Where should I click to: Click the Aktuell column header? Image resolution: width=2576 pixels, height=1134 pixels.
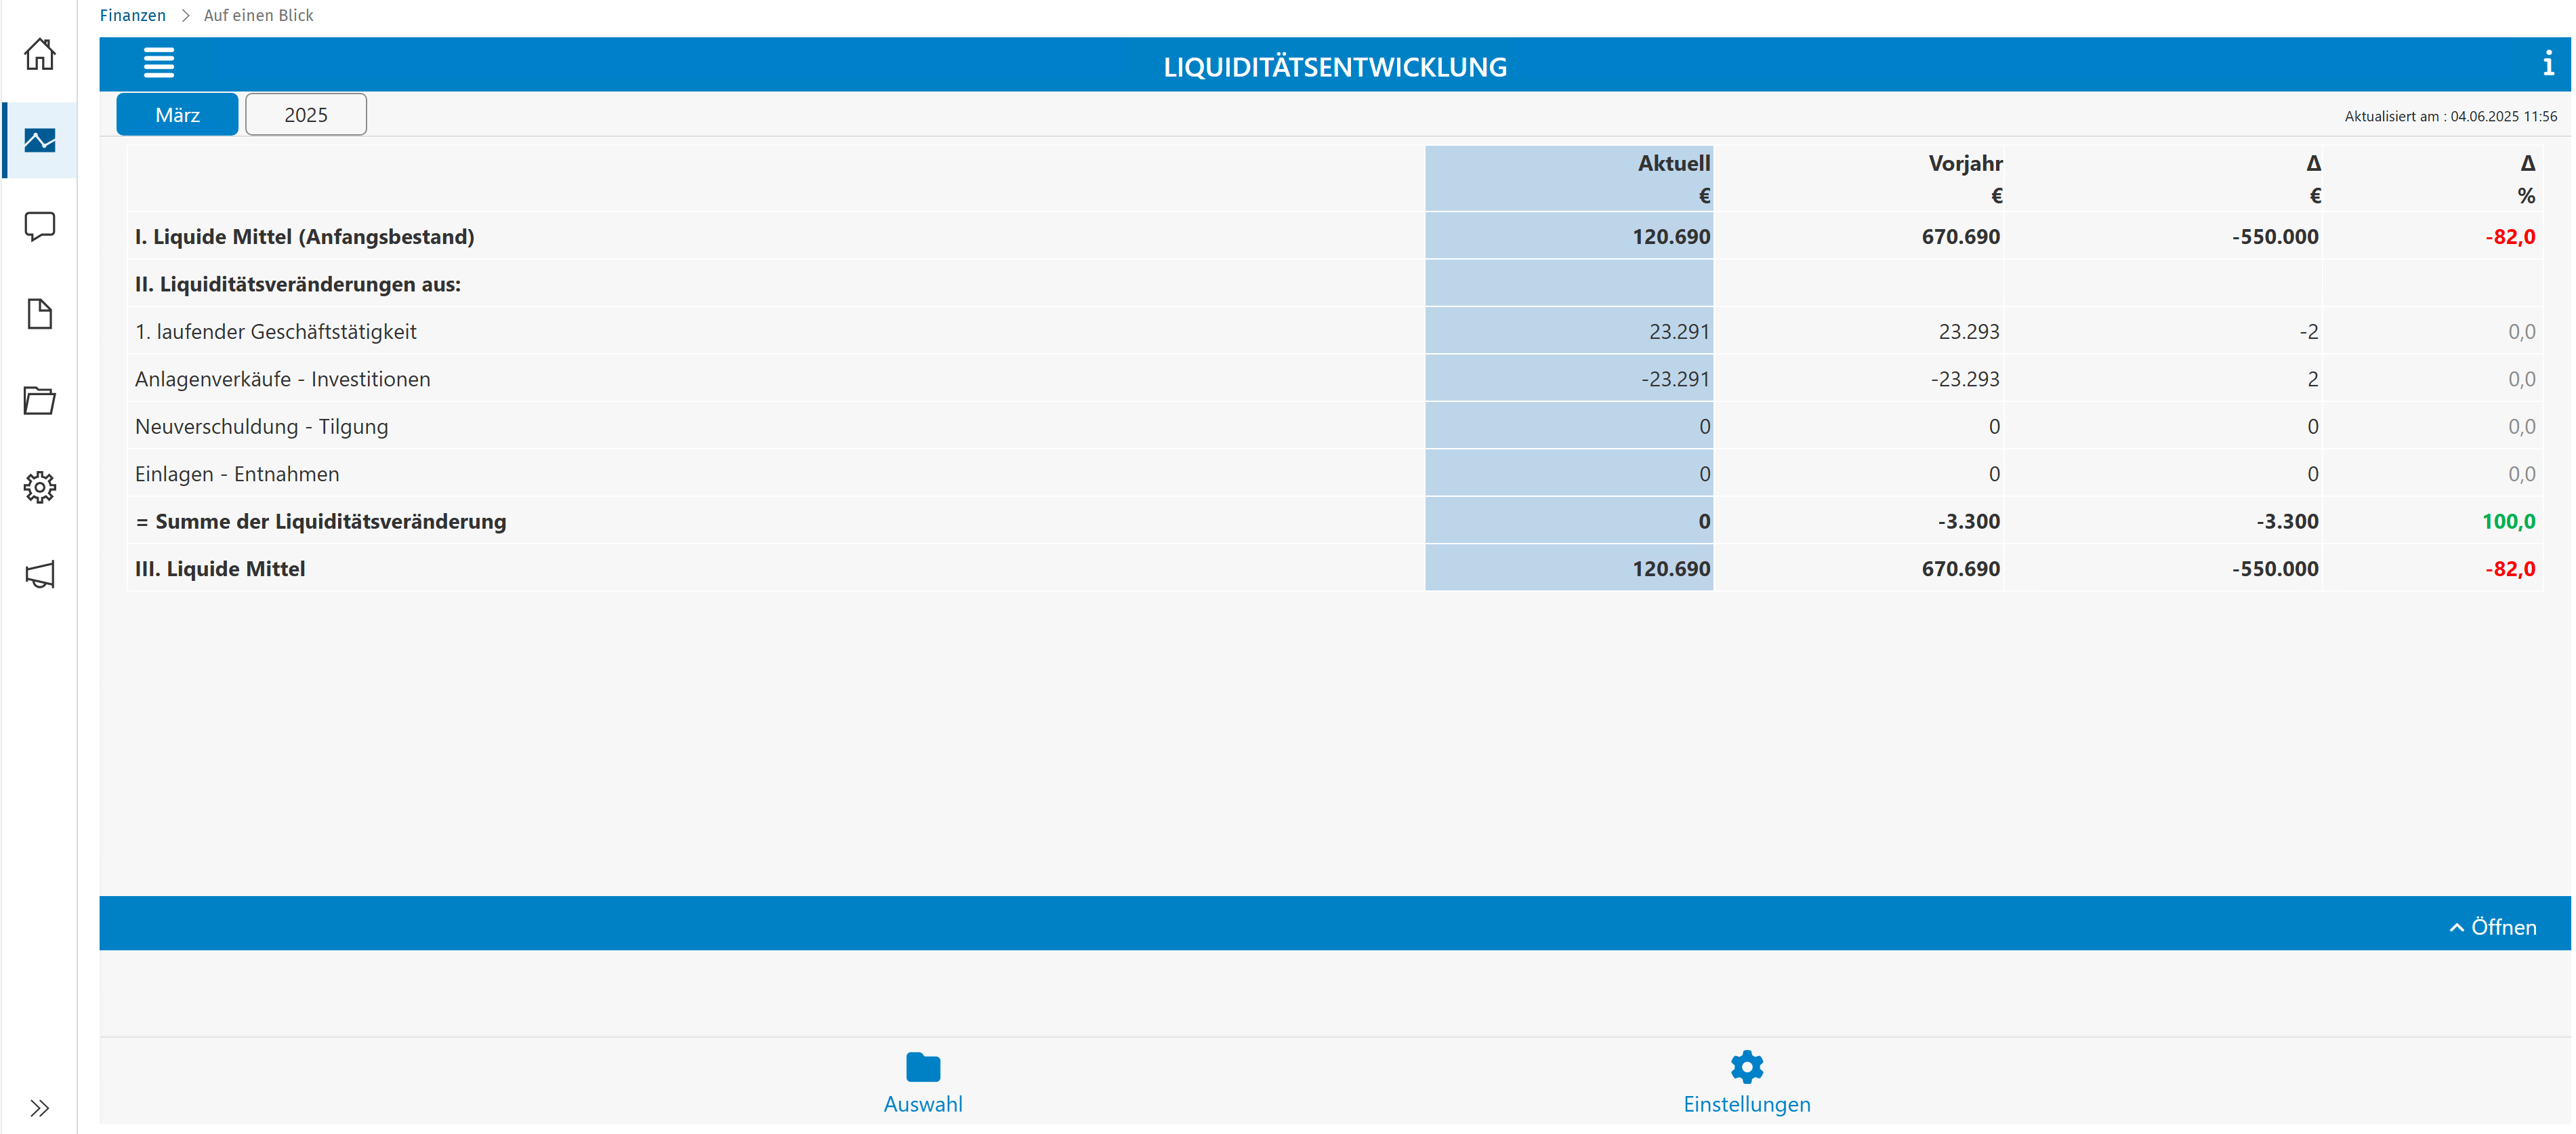[x=1673, y=164]
